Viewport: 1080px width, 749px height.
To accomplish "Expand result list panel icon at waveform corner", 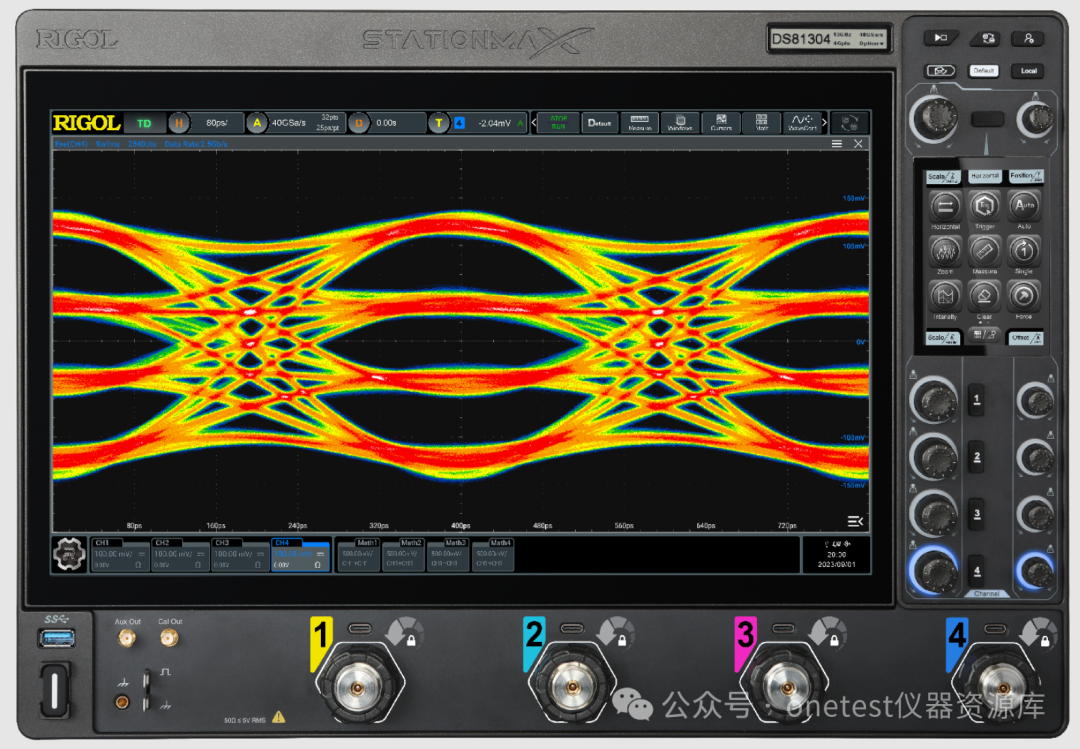I will [855, 522].
